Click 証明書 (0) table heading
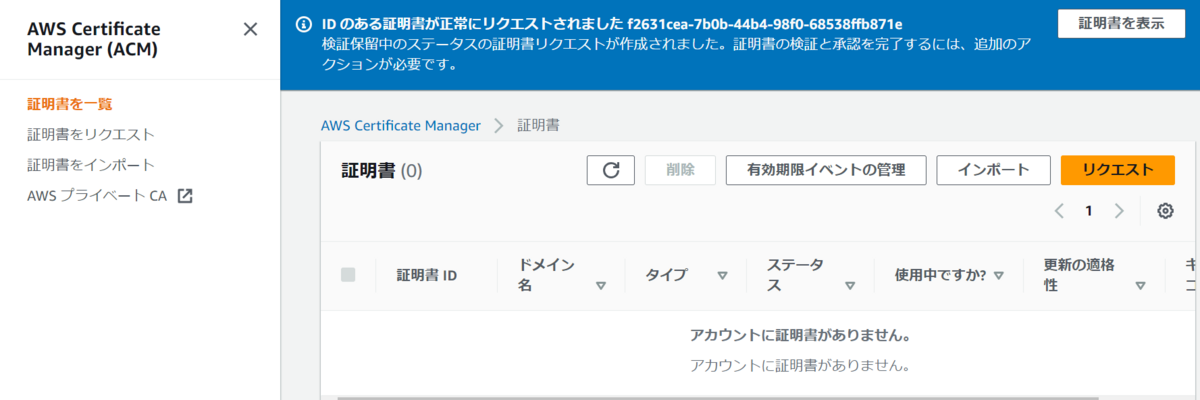Image resolution: width=1200 pixels, height=400 pixels. point(382,171)
